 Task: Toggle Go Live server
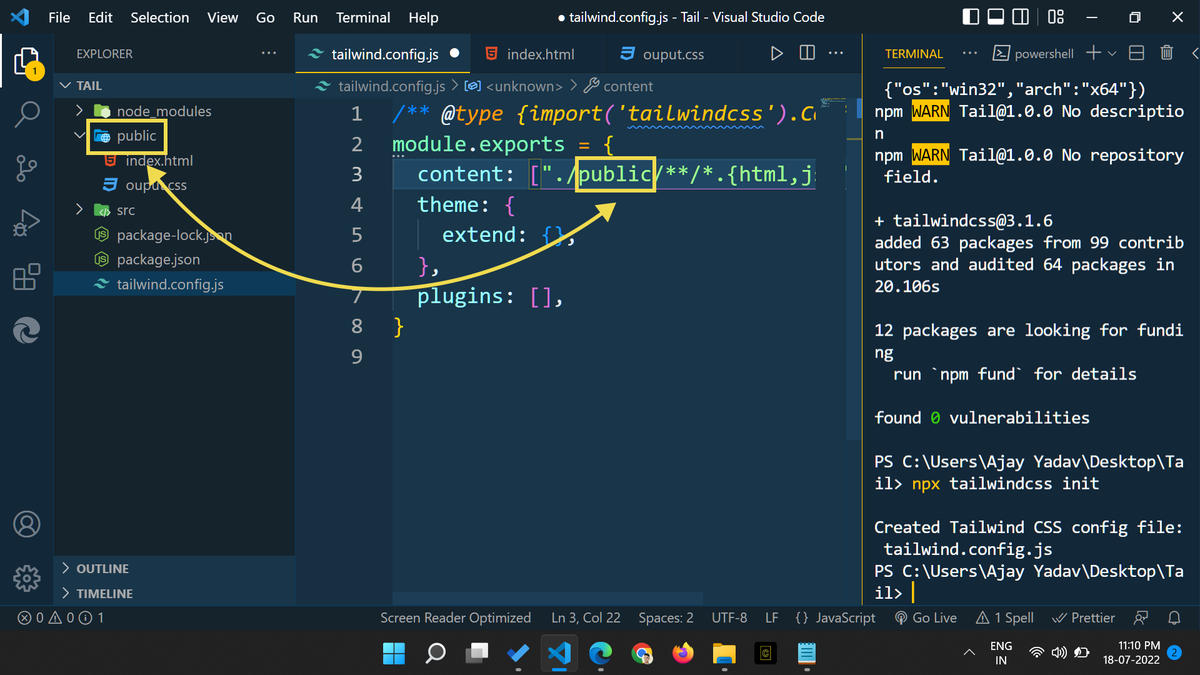click(x=926, y=618)
